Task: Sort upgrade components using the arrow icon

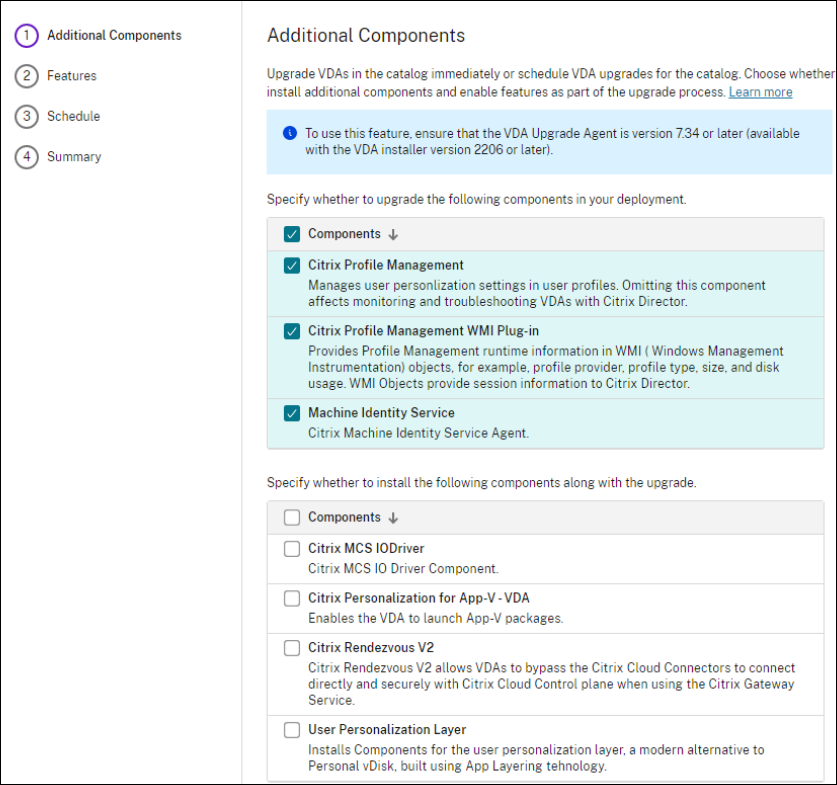Action: [x=393, y=235]
